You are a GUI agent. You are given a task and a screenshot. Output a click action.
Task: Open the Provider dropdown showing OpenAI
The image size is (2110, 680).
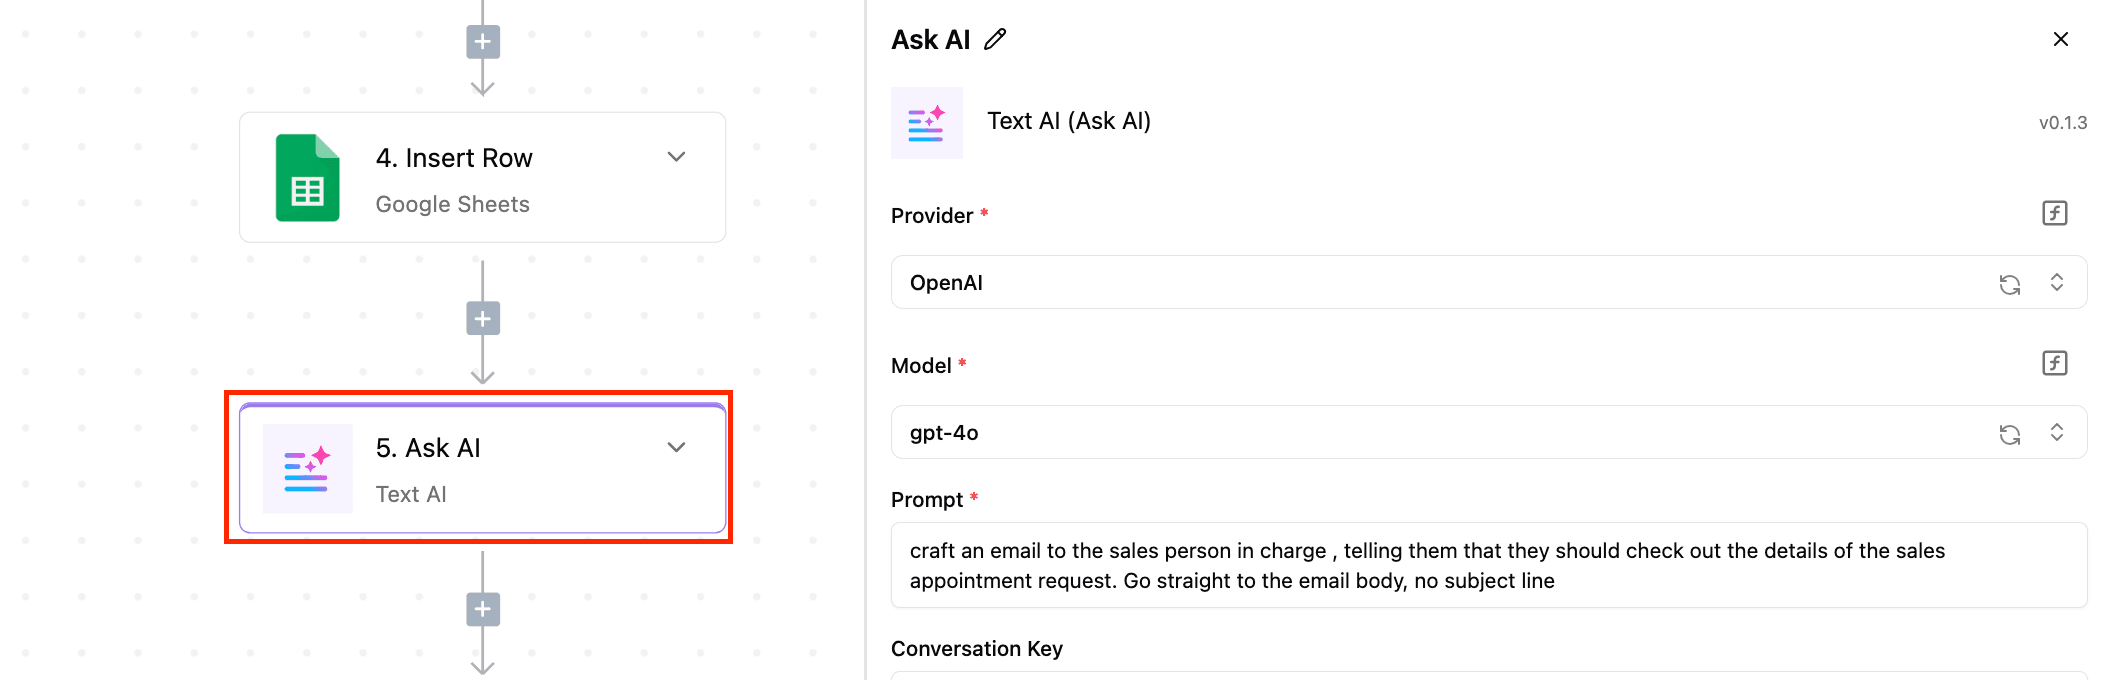1440,283
